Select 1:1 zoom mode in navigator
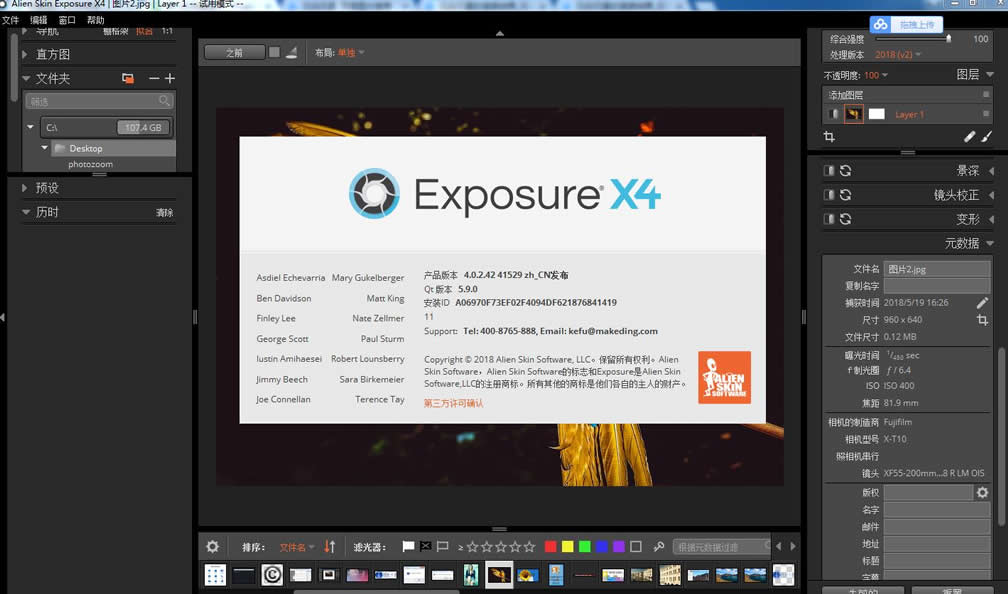Screen dimensions: 1008x594 [x=167, y=31]
